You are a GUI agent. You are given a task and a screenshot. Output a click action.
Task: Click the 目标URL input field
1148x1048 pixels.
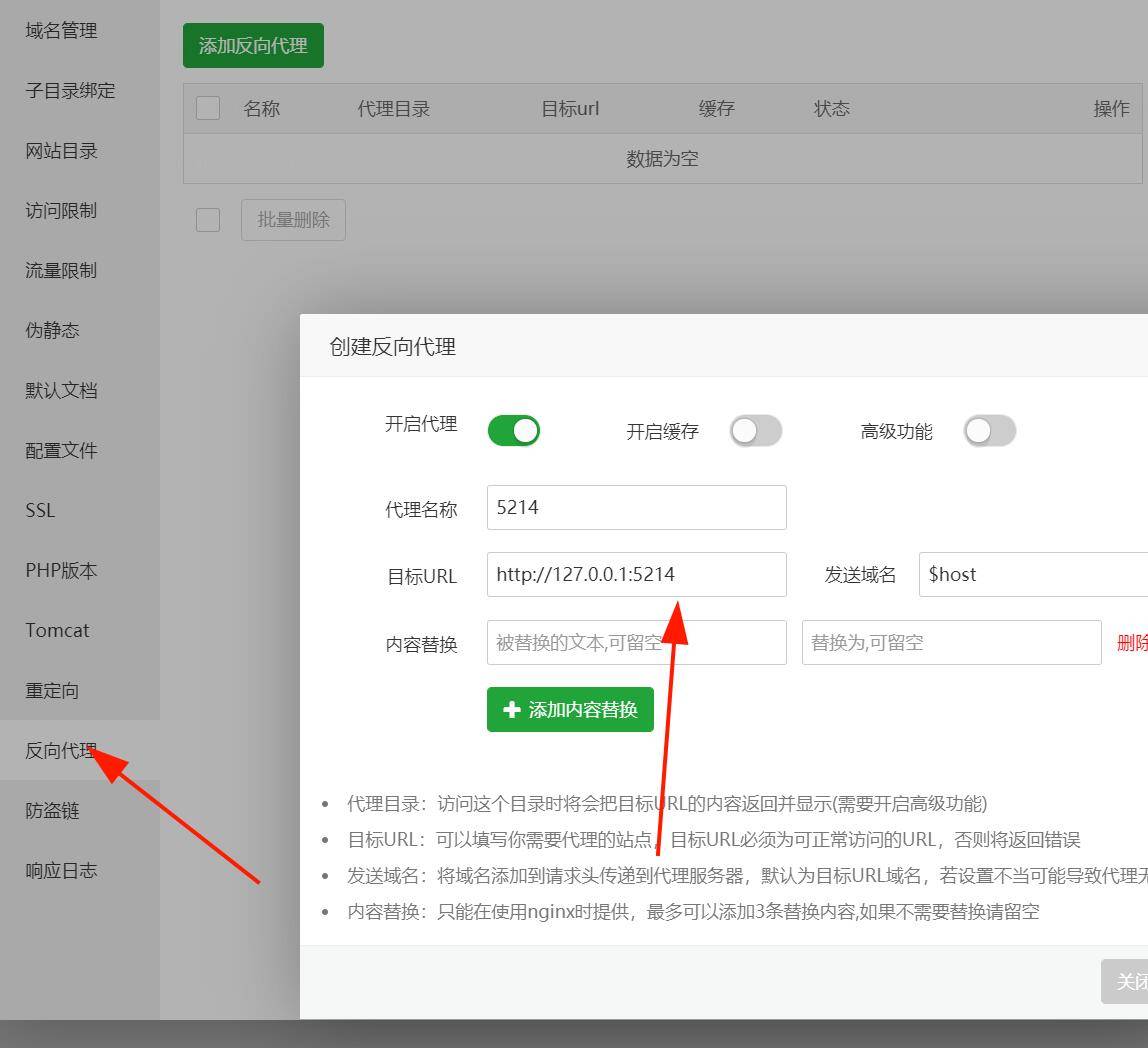pos(636,574)
